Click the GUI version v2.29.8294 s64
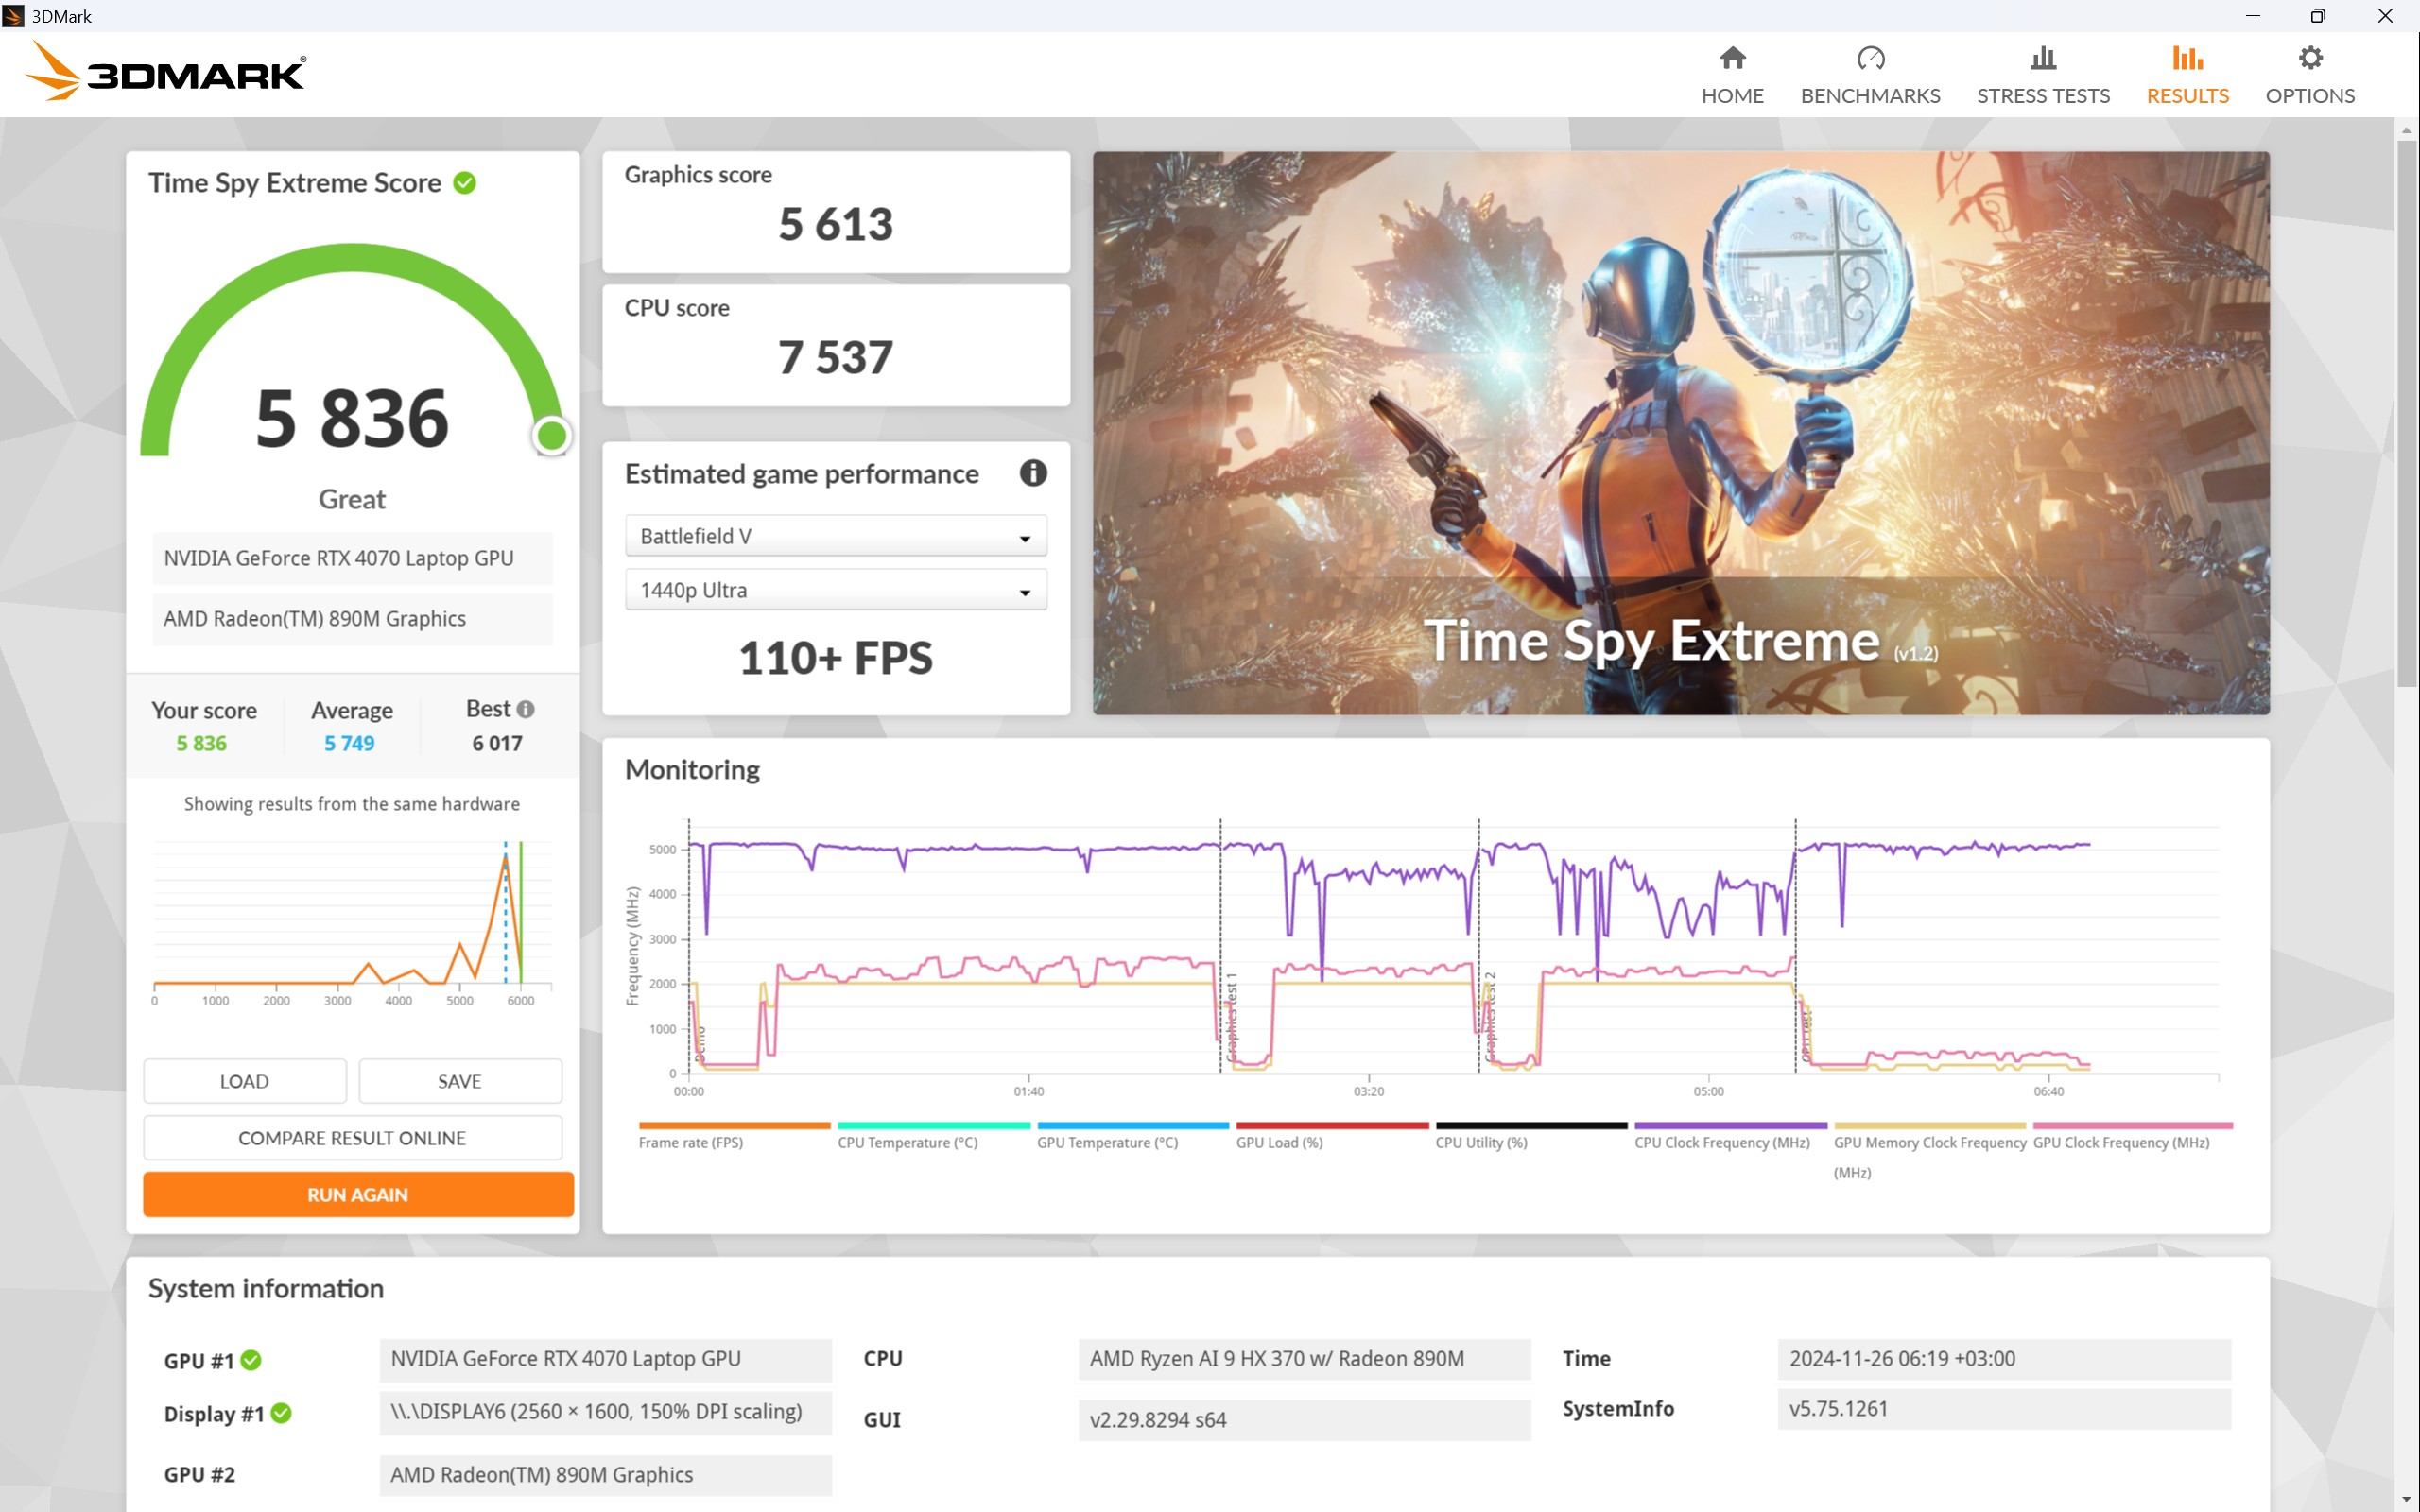The image size is (2420, 1512). pyautogui.click(x=1304, y=1419)
